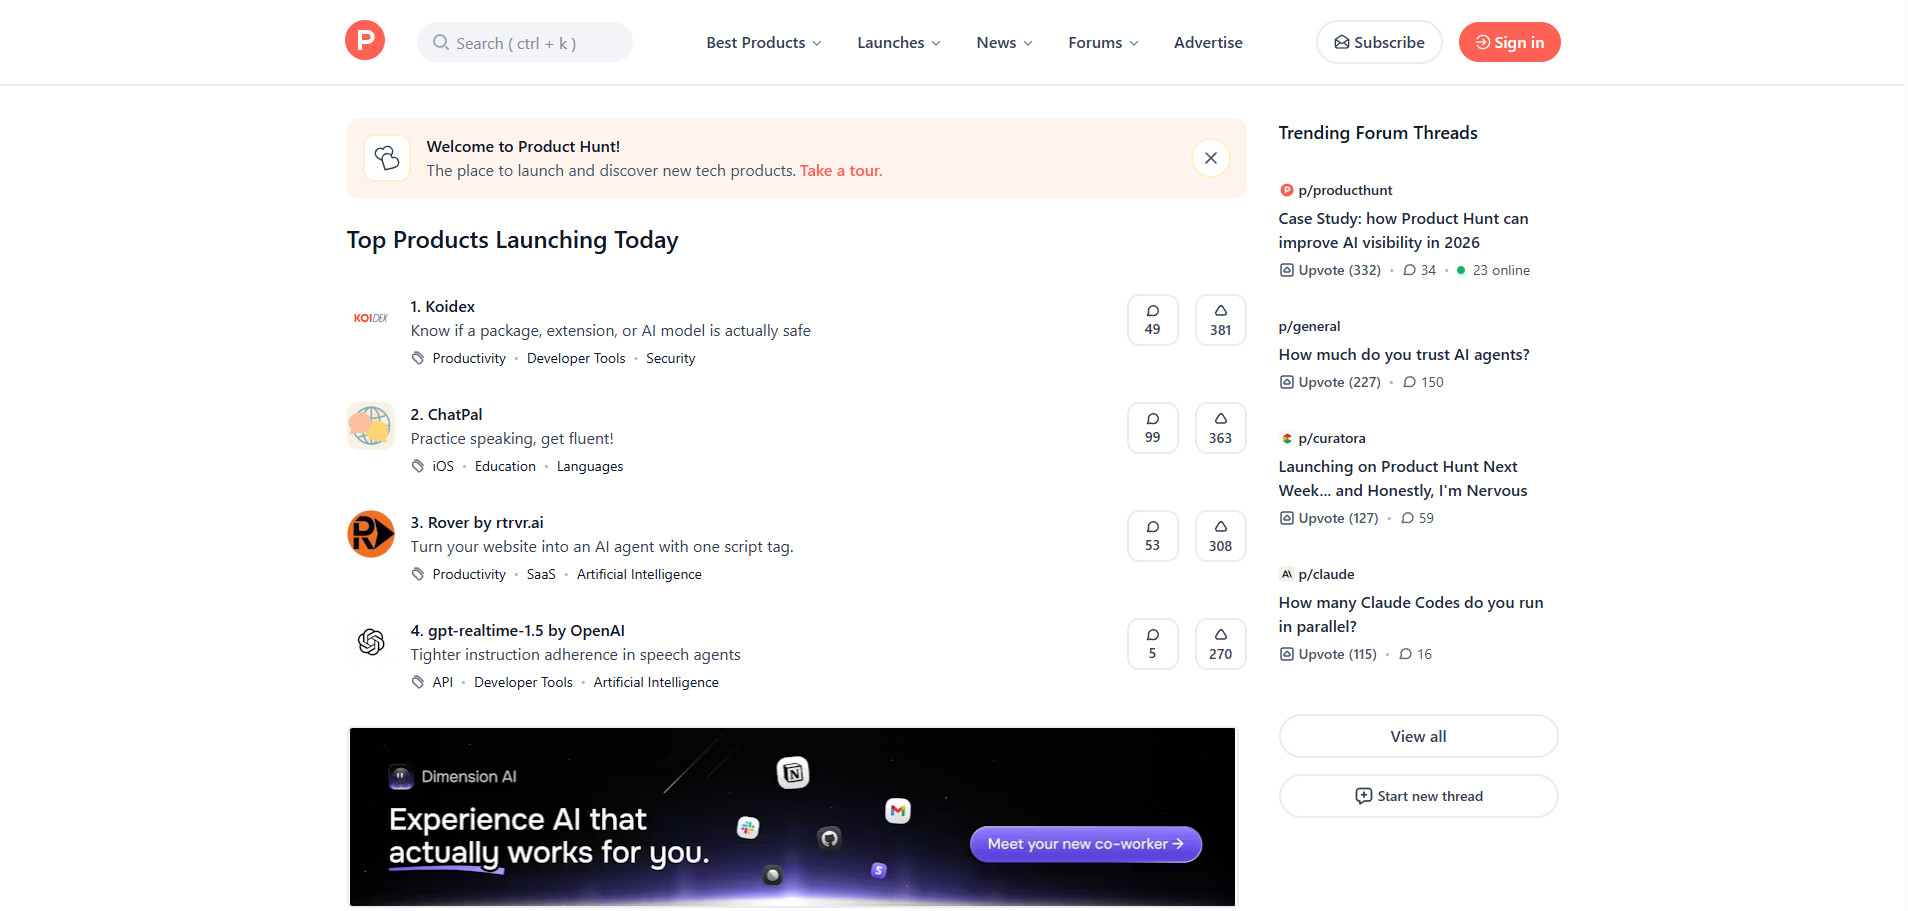Open comments for ChatPal

click(x=1152, y=428)
